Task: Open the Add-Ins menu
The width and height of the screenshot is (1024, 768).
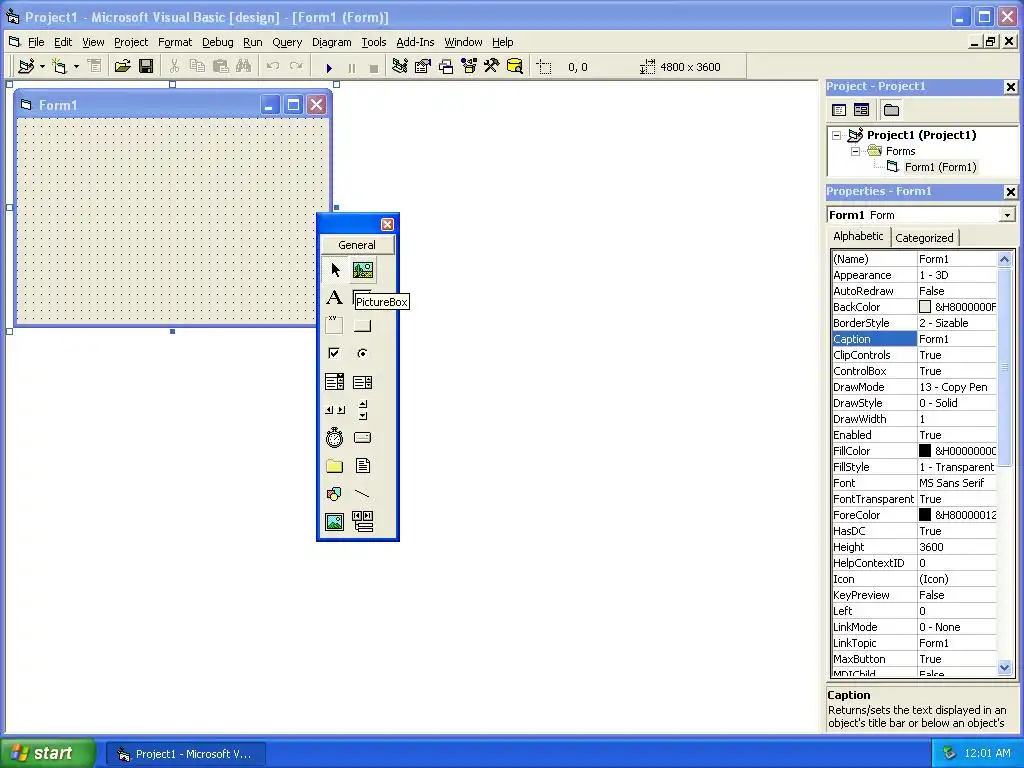Action: tap(415, 42)
